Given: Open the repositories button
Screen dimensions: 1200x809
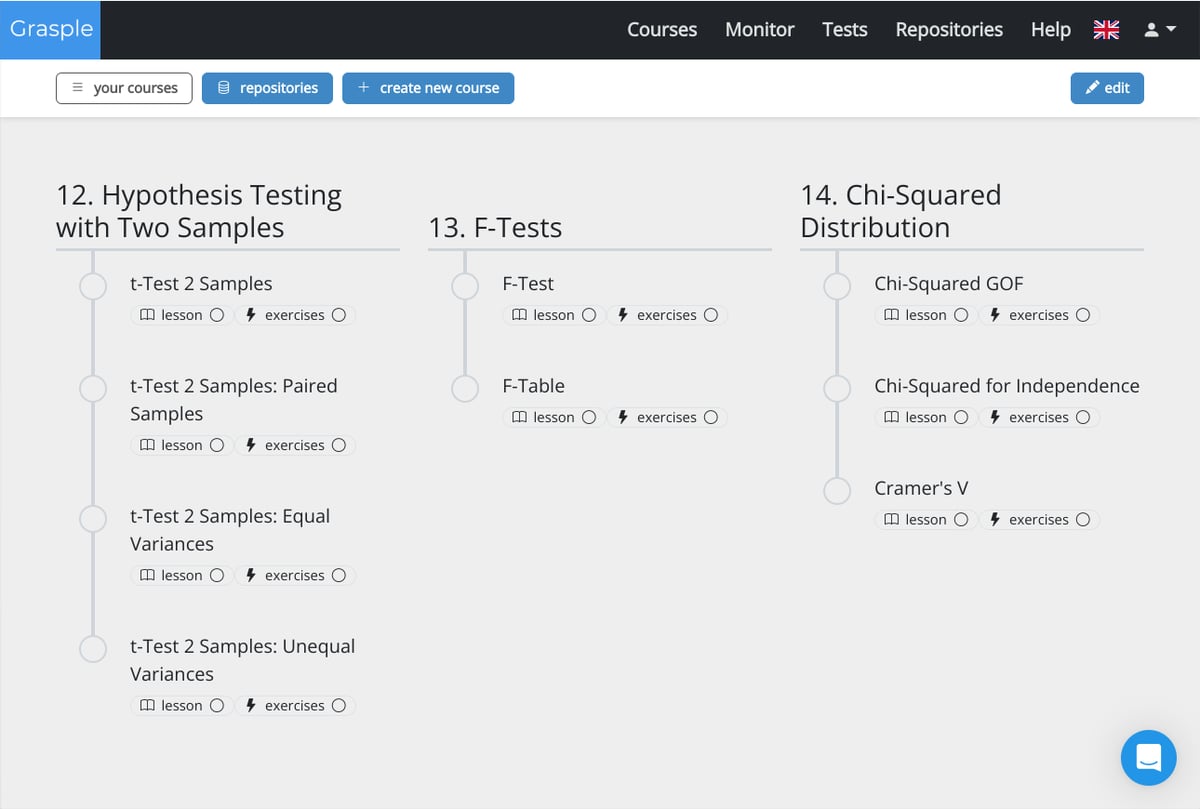Looking at the screenshot, I should [267, 88].
